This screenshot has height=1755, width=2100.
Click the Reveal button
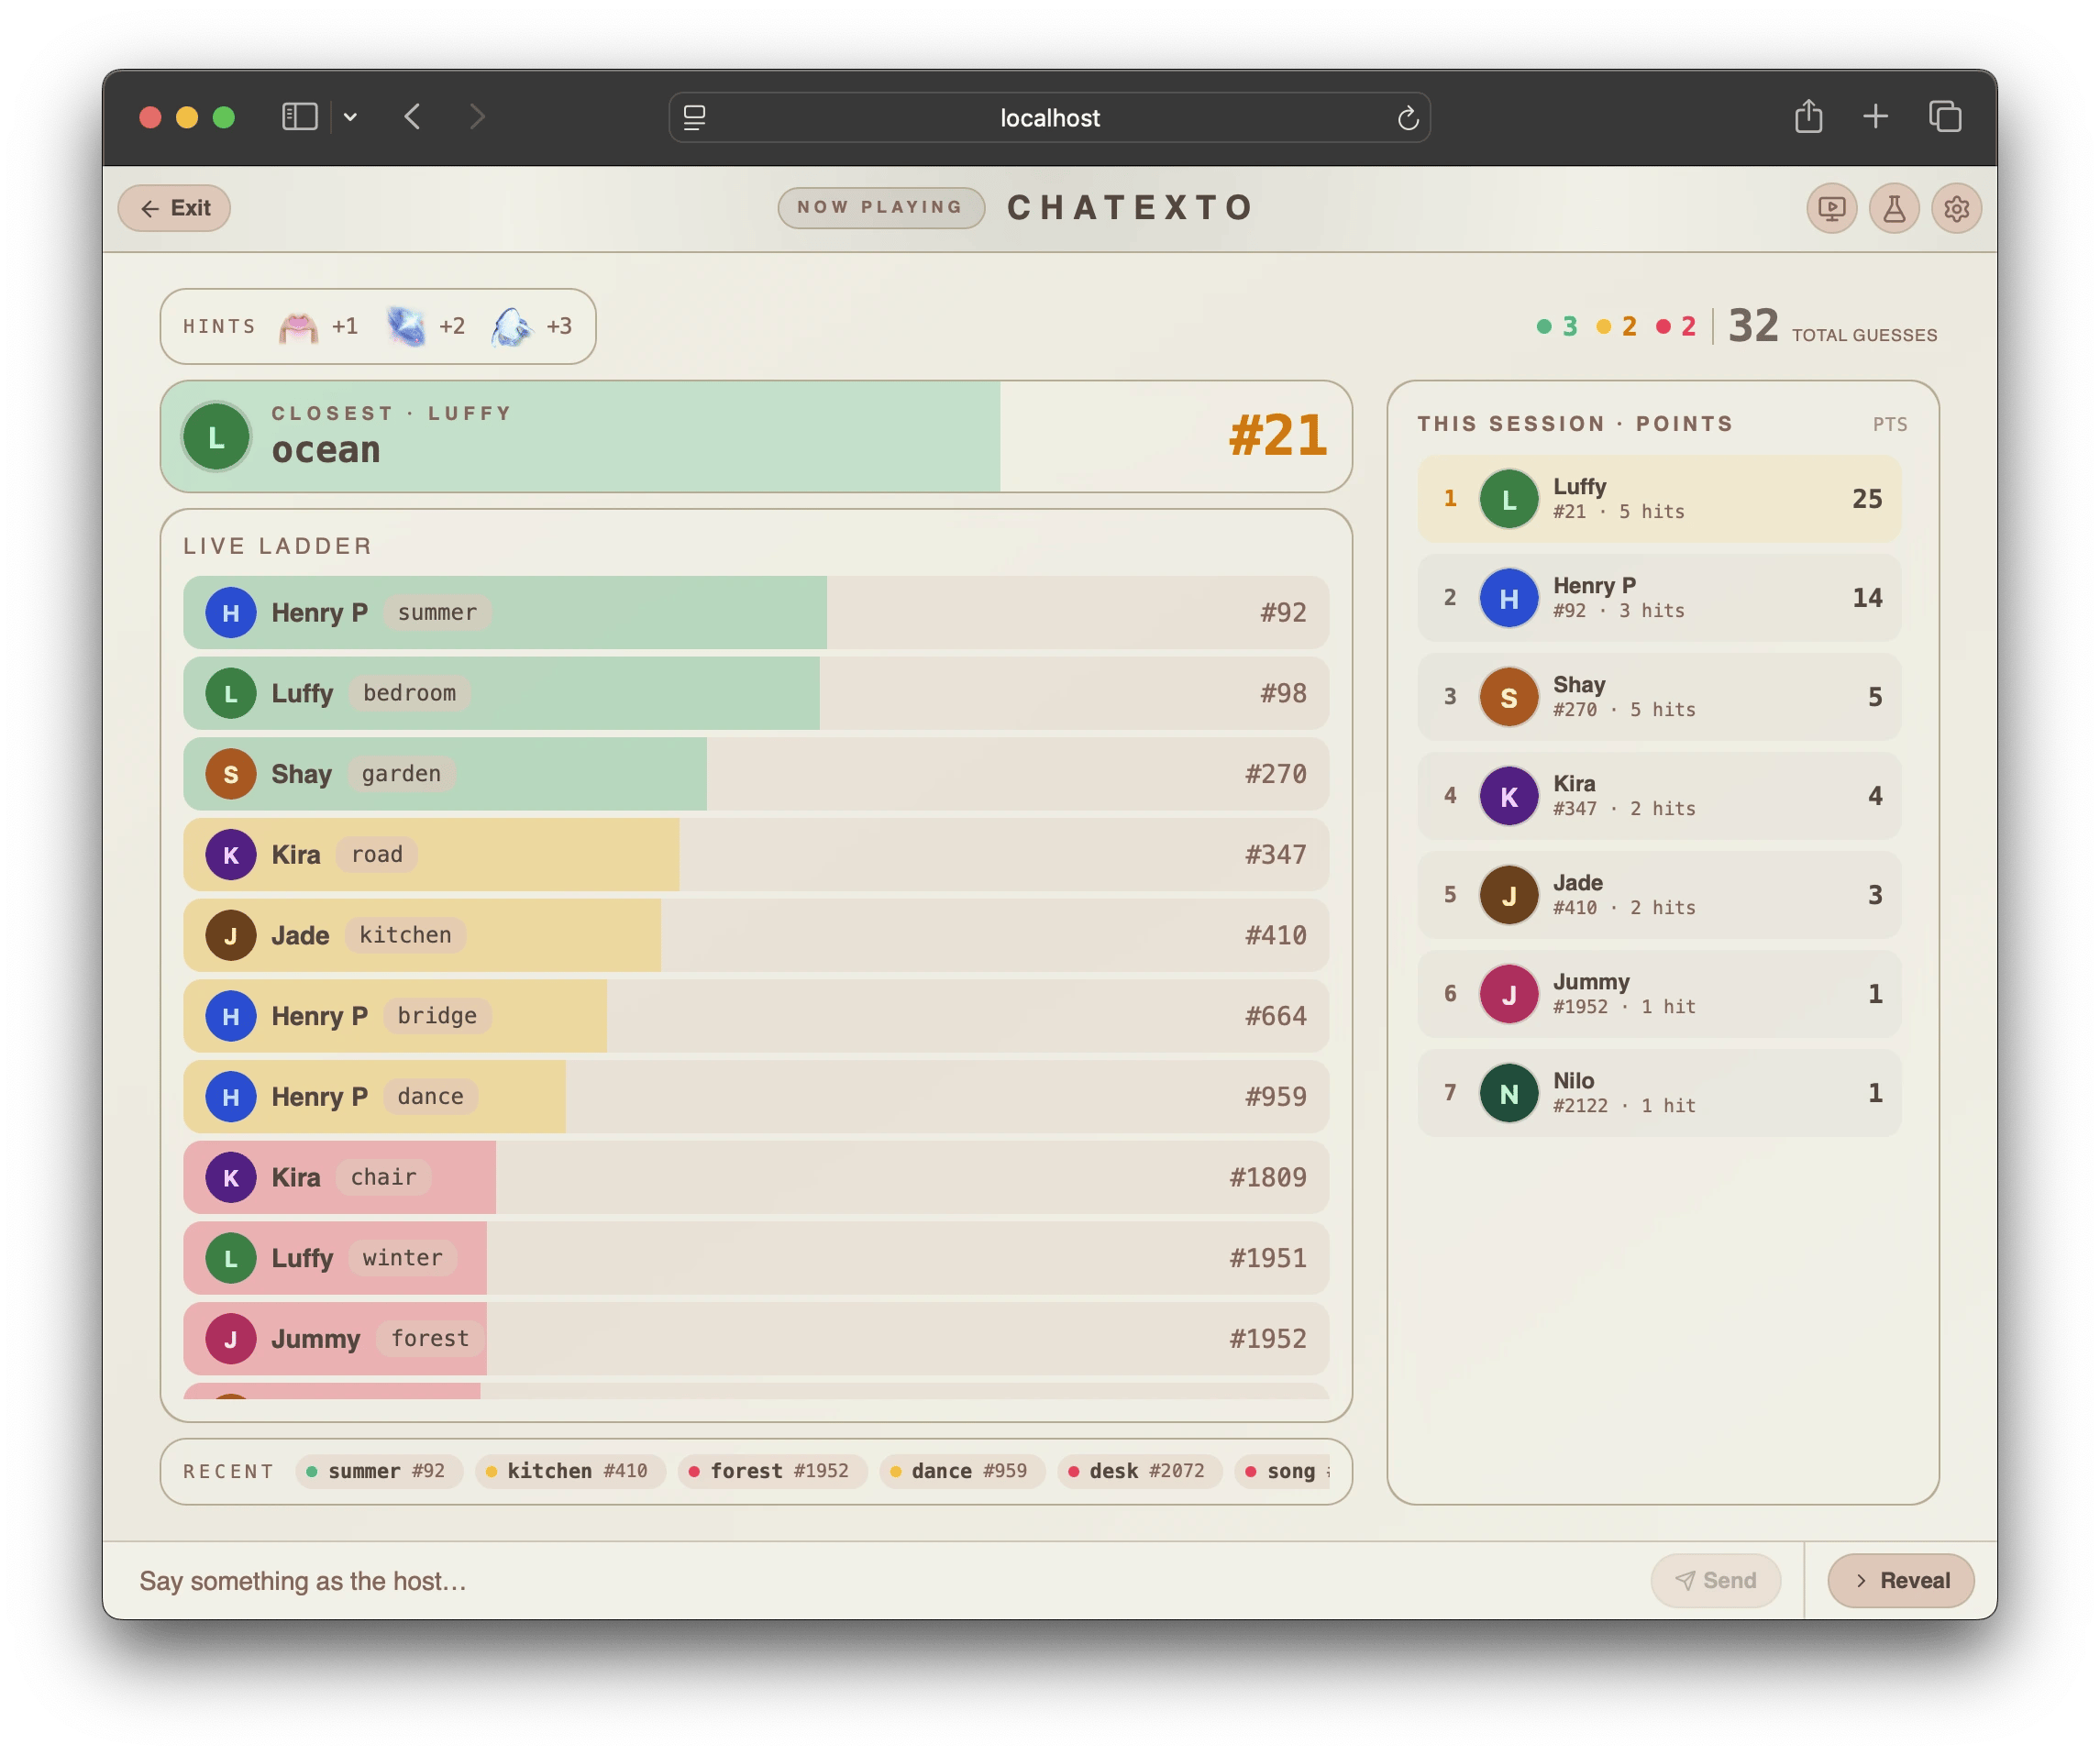[1900, 1580]
